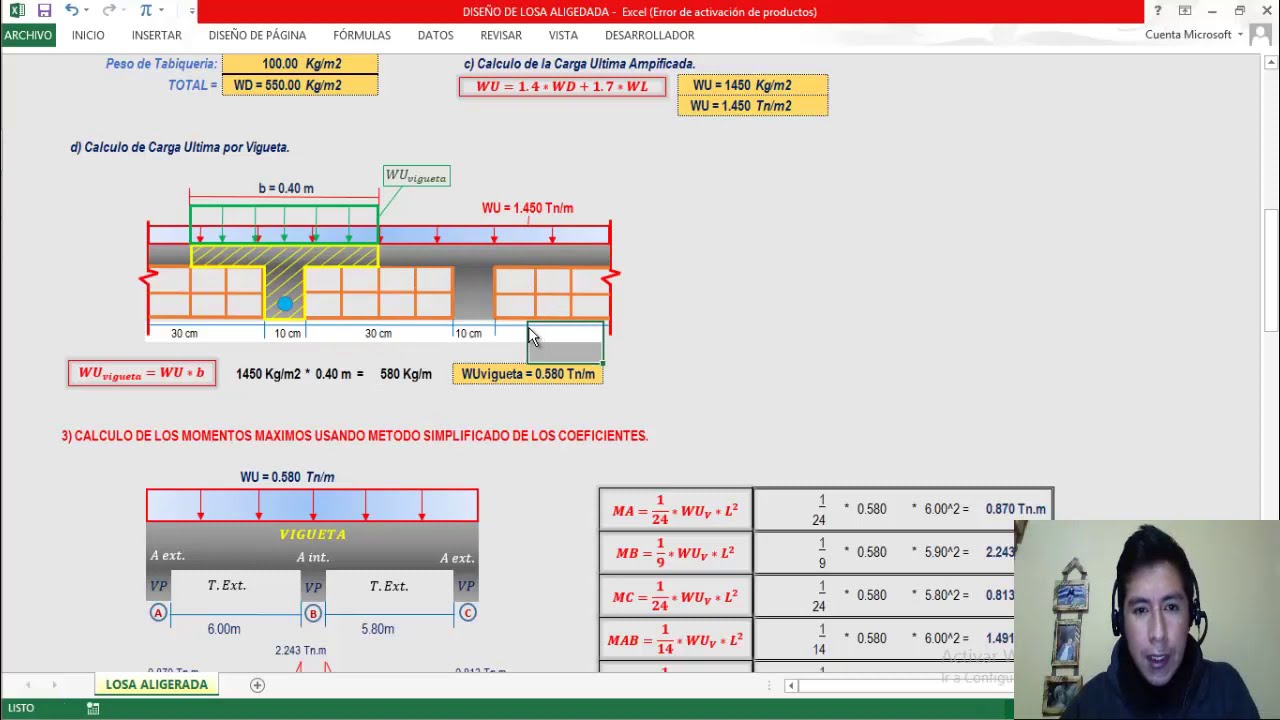Open the redo history dropdown arrow
The width and height of the screenshot is (1280, 720).
(x=125, y=11)
